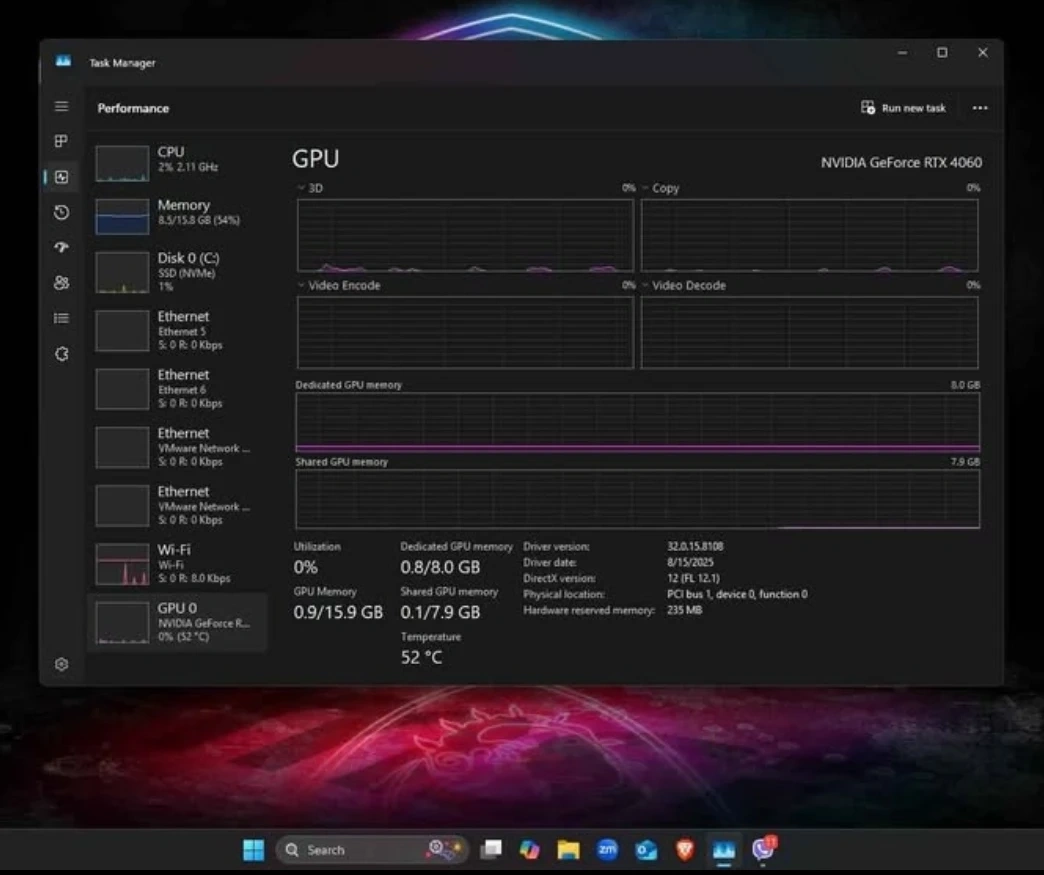Open the Processes page in sidebar
The image size is (1044, 875).
(x=61, y=141)
